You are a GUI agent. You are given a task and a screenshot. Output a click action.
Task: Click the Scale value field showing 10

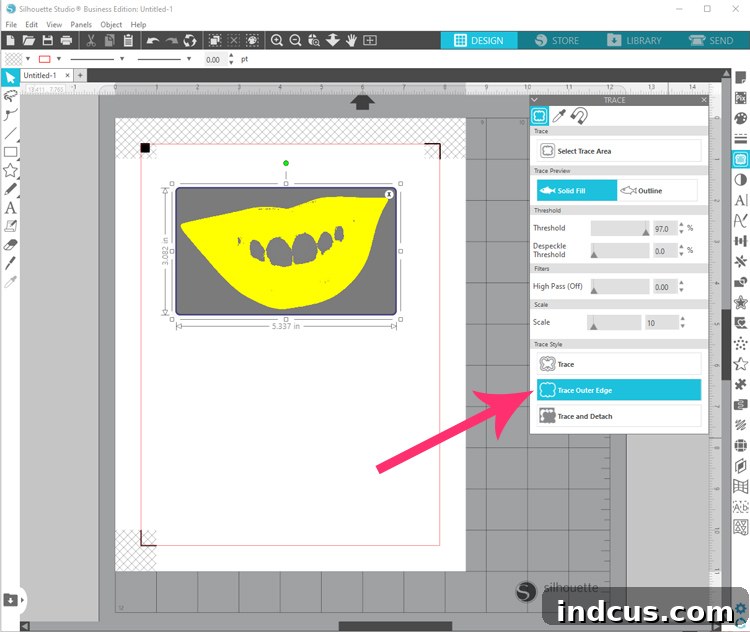pos(662,323)
